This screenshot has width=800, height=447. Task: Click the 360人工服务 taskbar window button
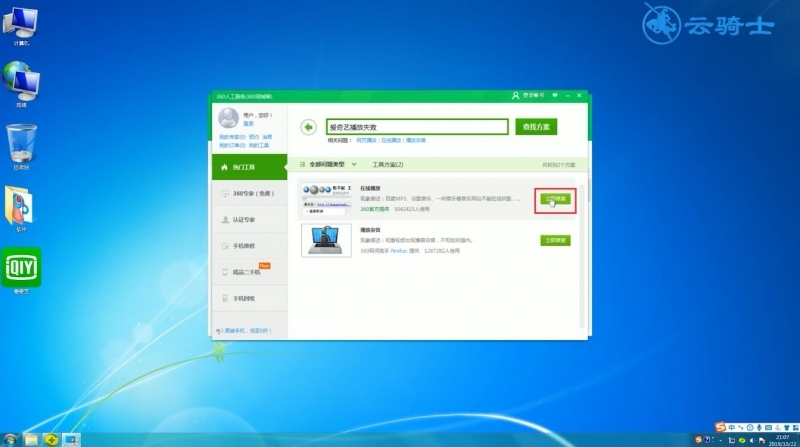tap(71, 439)
